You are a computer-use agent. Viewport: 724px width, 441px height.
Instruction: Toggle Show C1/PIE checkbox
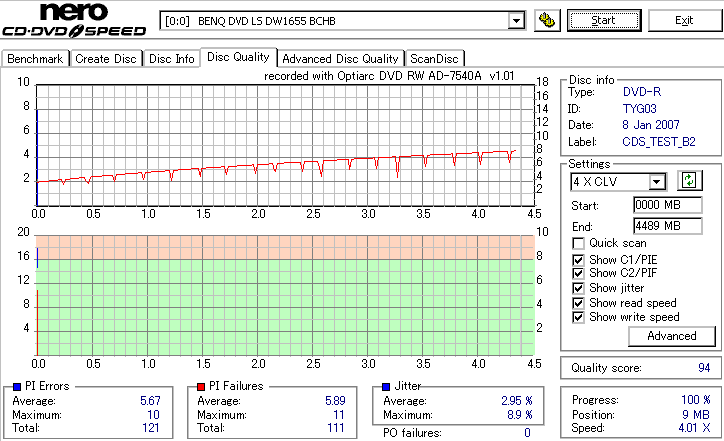coord(578,260)
